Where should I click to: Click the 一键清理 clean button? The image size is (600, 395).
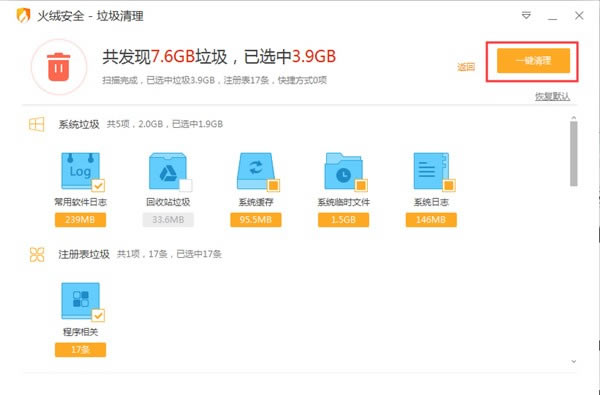point(533,60)
